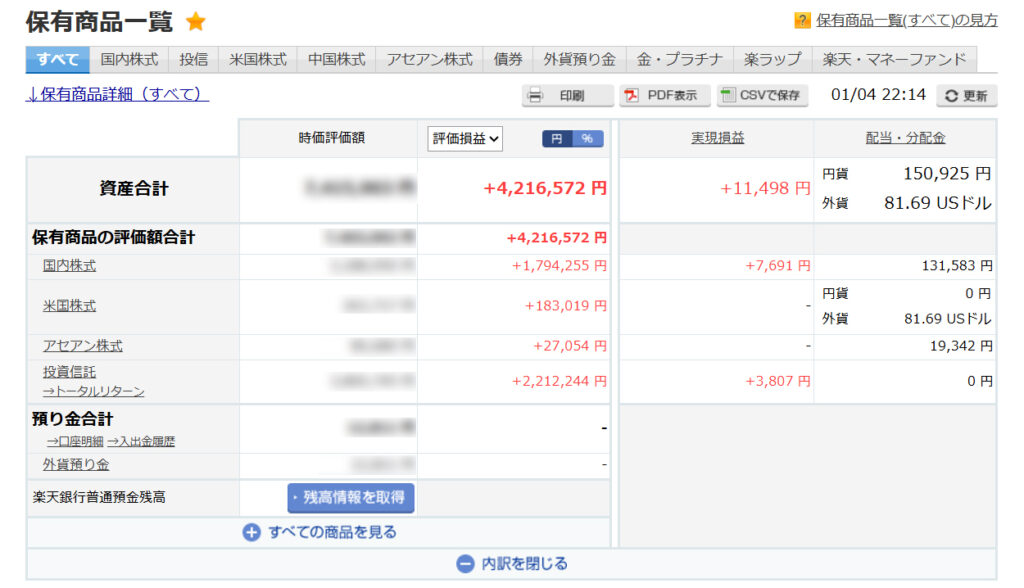
Task: Click the gold favorite star icon
Action: [196, 22]
